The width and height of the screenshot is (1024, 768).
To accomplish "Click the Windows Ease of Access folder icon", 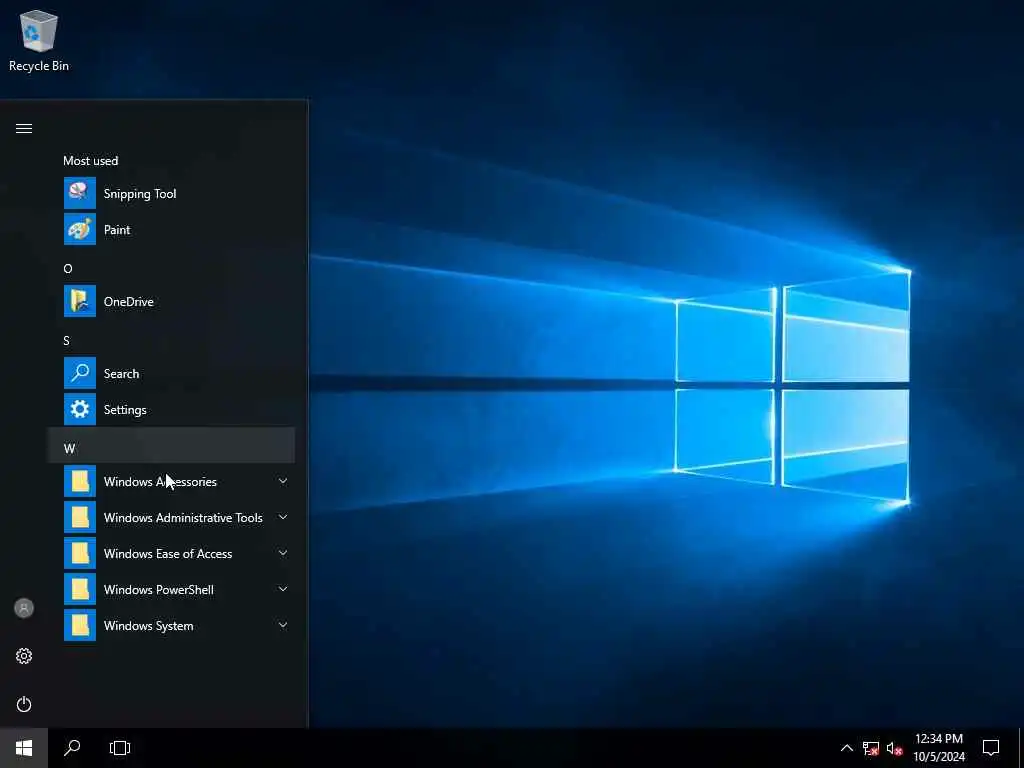I will click(80, 553).
